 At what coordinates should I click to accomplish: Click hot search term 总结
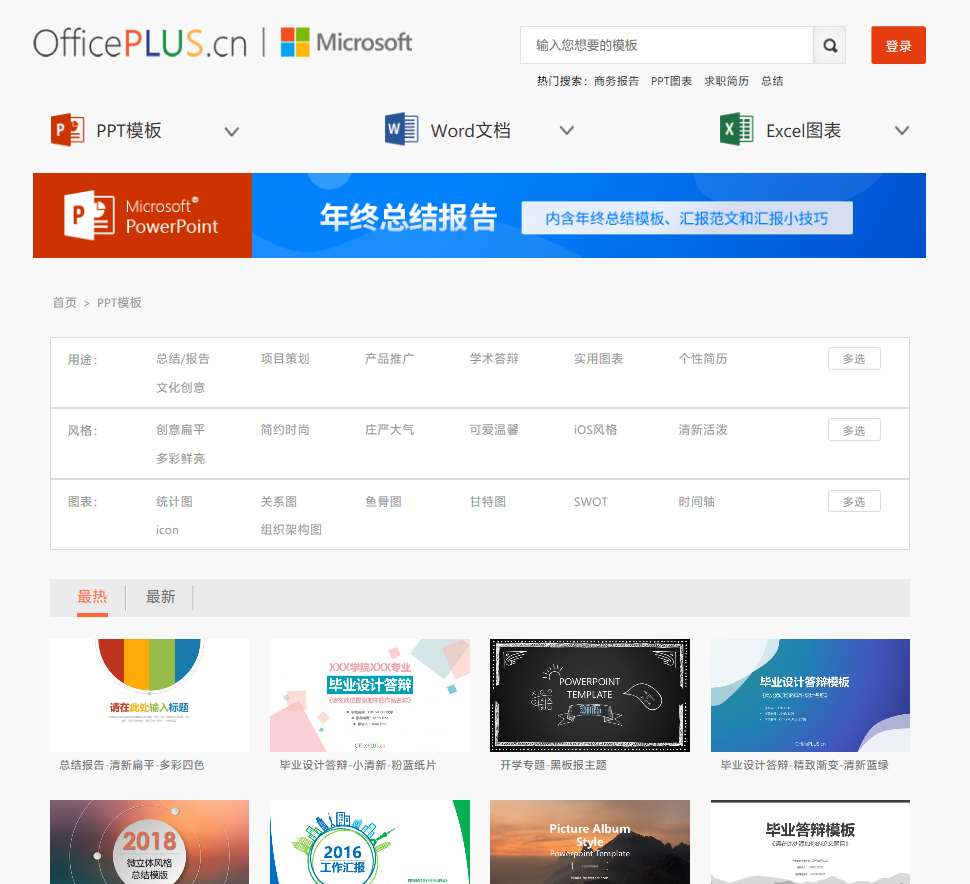coord(772,81)
